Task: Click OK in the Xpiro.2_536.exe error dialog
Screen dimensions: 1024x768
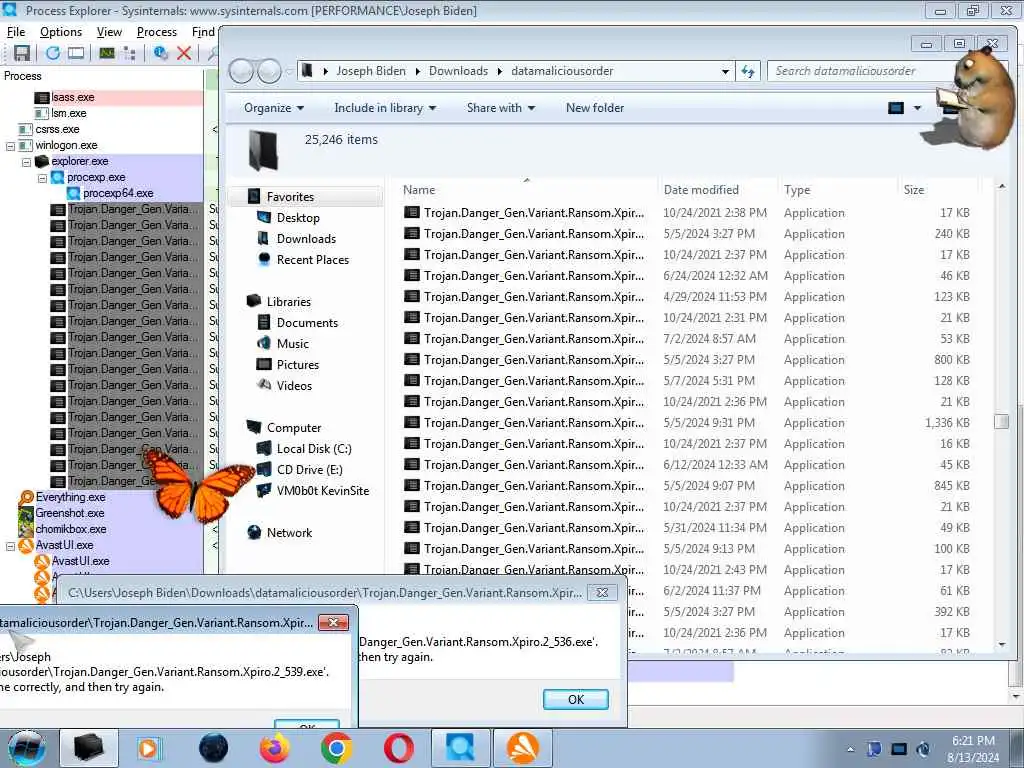Action: pos(575,699)
